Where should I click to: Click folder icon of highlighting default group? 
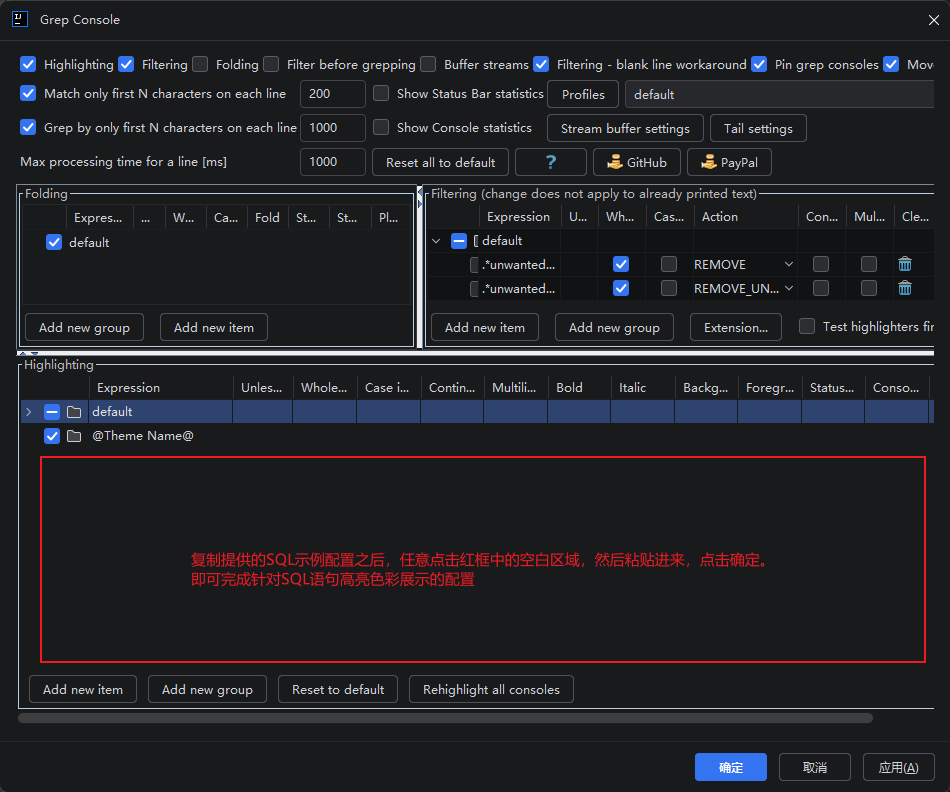pos(74,412)
